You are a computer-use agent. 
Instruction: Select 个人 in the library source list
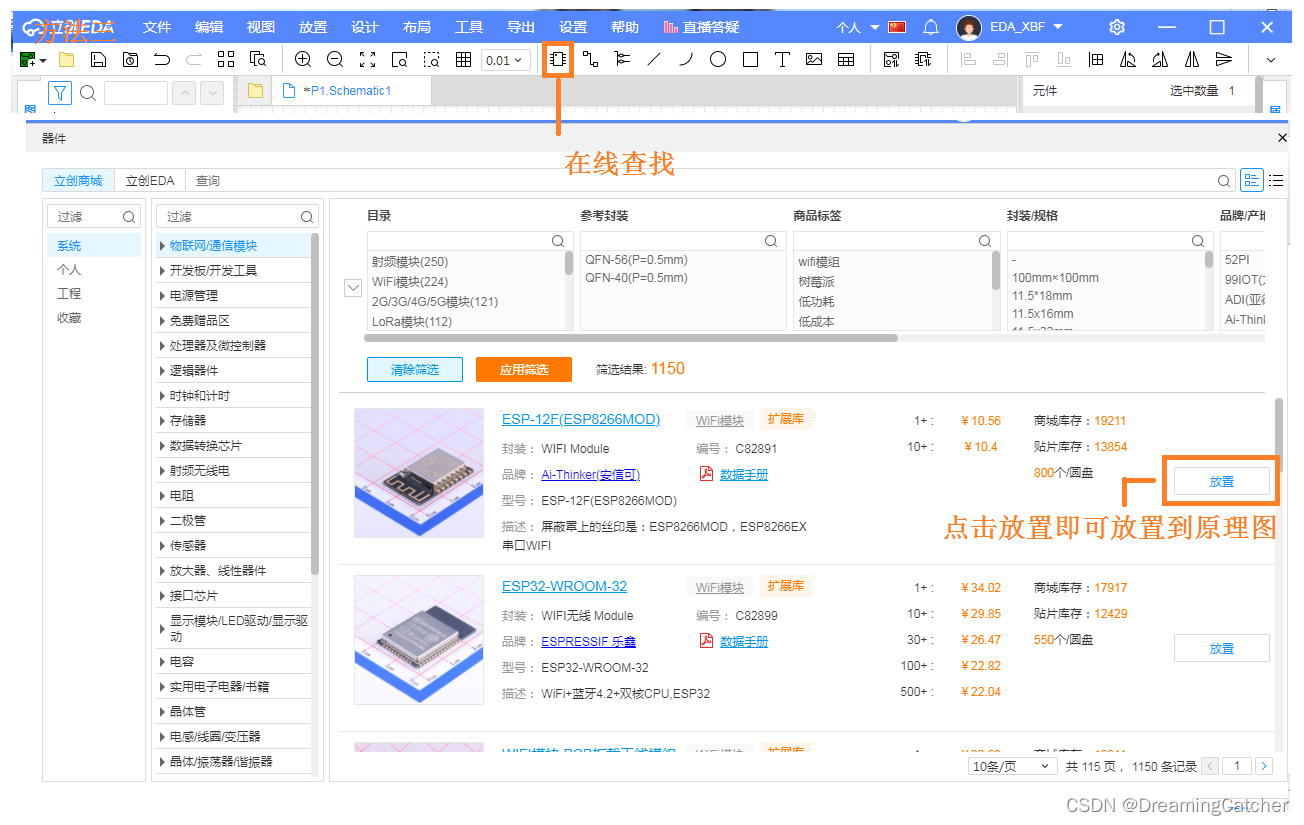tap(69, 269)
